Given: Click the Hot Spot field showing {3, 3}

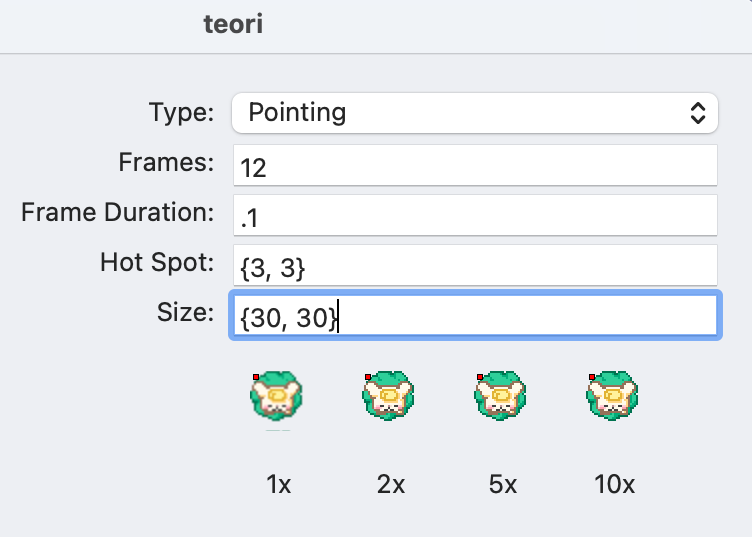Looking at the screenshot, I should click(x=475, y=265).
